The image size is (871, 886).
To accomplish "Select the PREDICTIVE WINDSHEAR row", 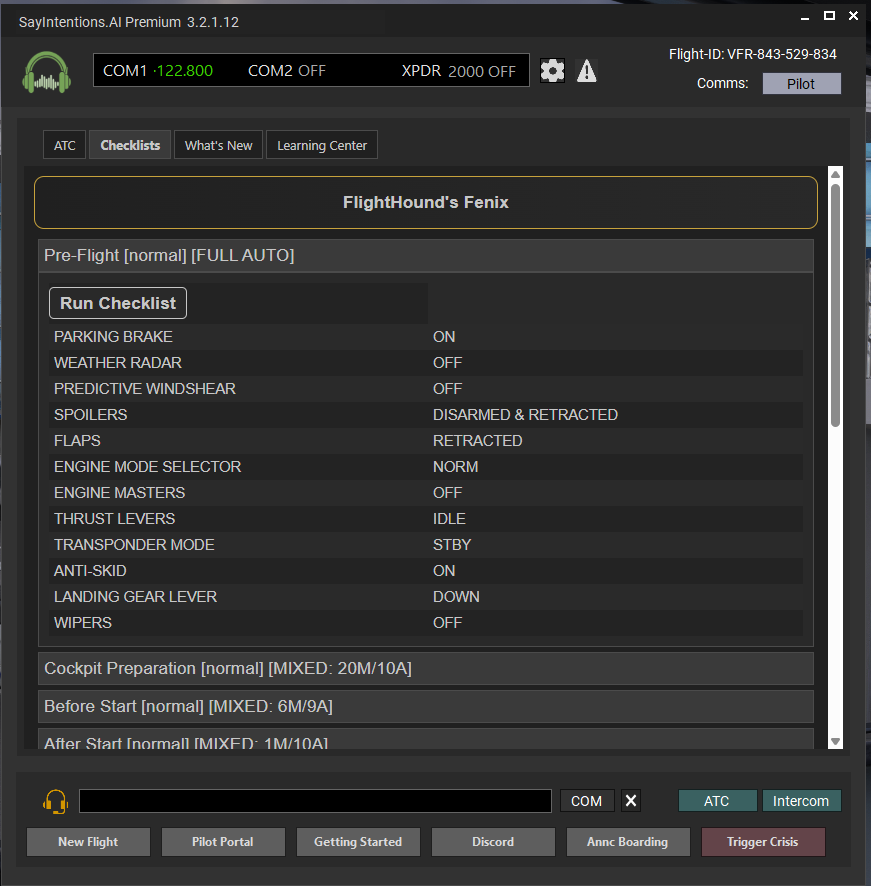I will click(x=426, y=389).
